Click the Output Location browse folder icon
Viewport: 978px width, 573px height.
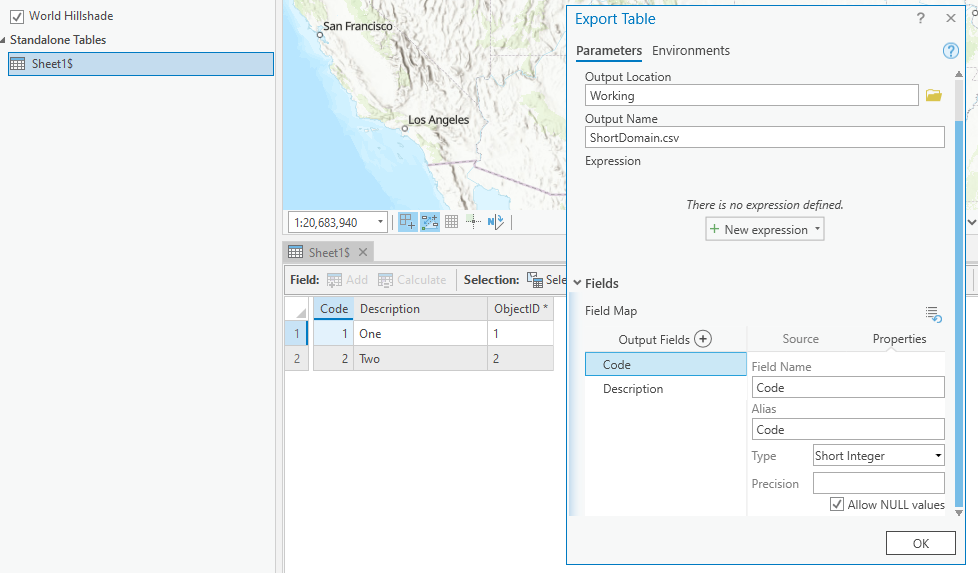[933, 95]
